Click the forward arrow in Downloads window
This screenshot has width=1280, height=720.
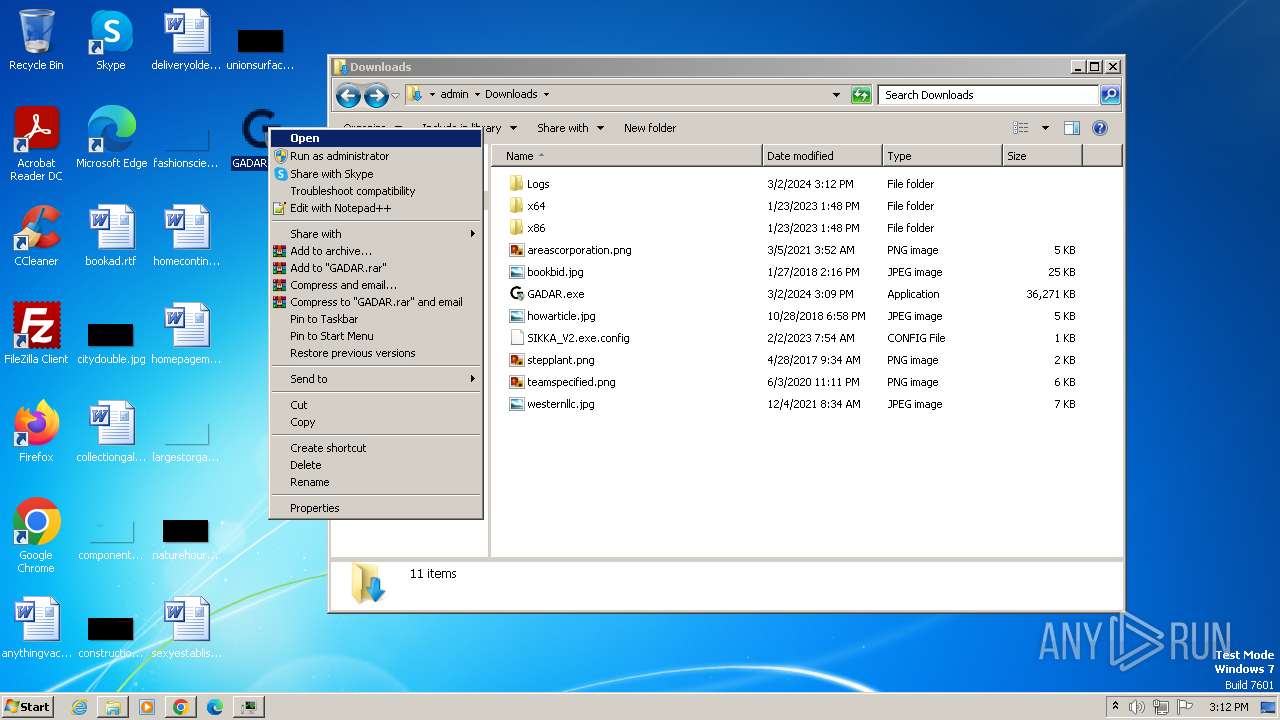click(376, 96)
